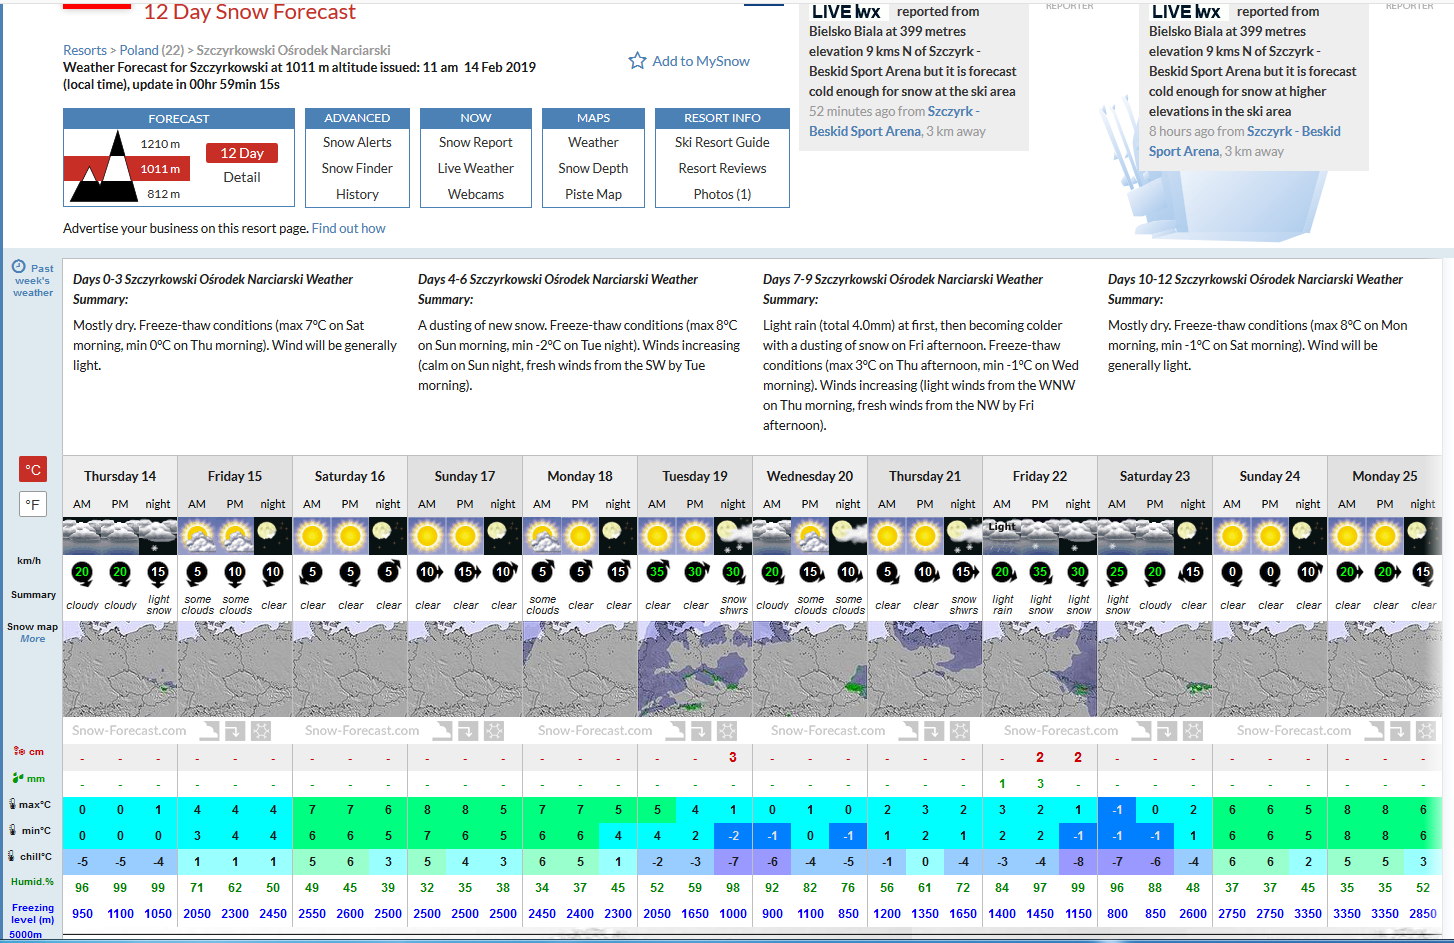Image resolution: width=1454 pixels, height=943 pixels.
Task: Click Thursday 14 night wind speed 15 icon
Action: click(x=158, y=573)
